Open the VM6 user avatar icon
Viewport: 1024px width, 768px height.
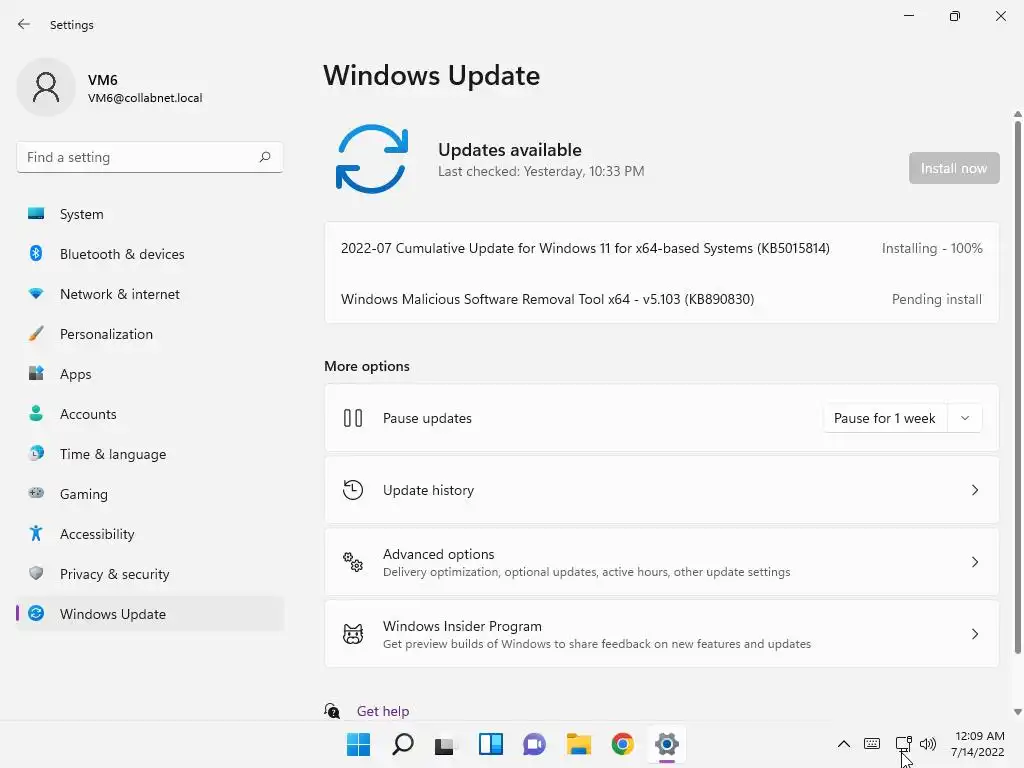pyautogui.click(x=46, y=87)
